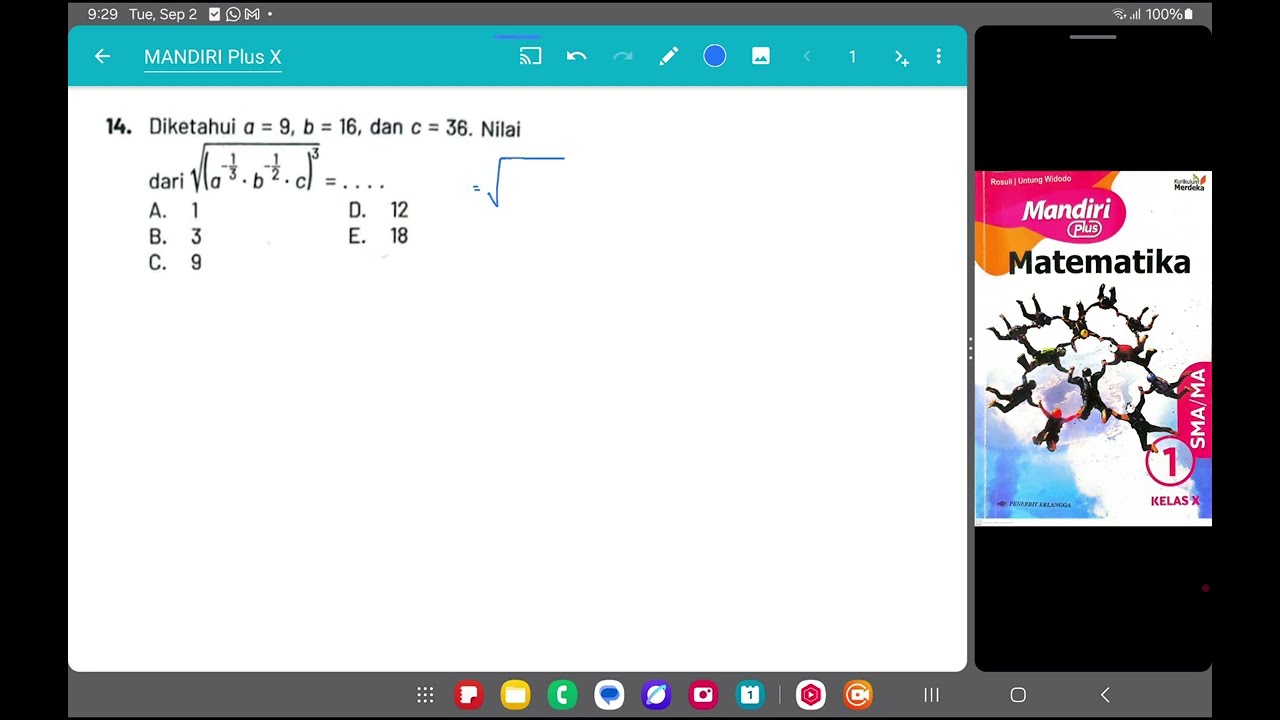This screenshot has height=720, width=1280.
Task: Tap answer option E. 18
Action: 378,237
